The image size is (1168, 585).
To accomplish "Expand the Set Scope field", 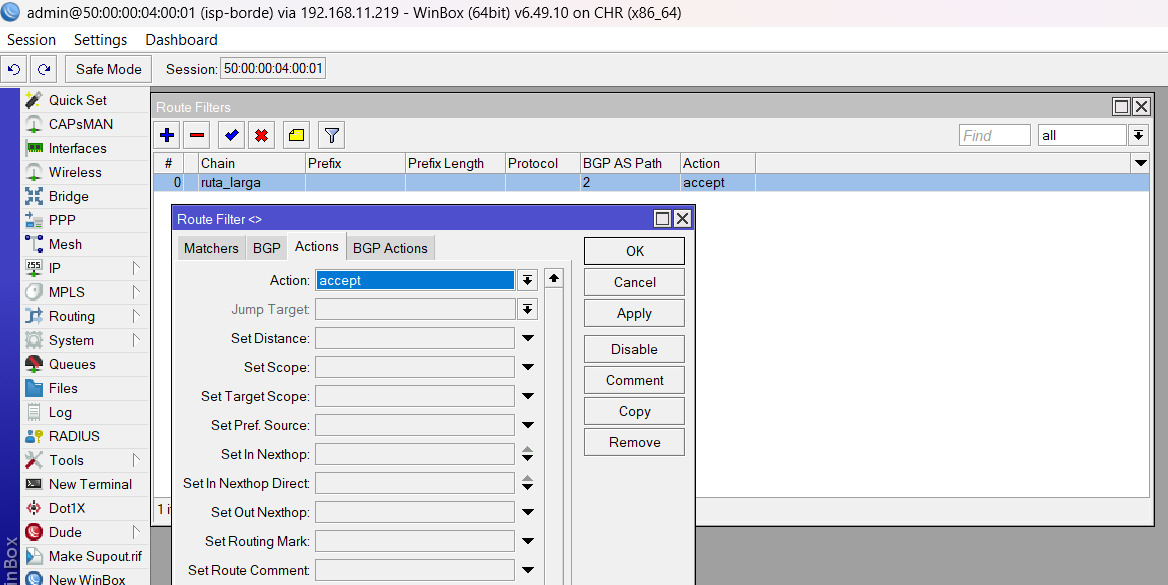I will tap(527, 367).
